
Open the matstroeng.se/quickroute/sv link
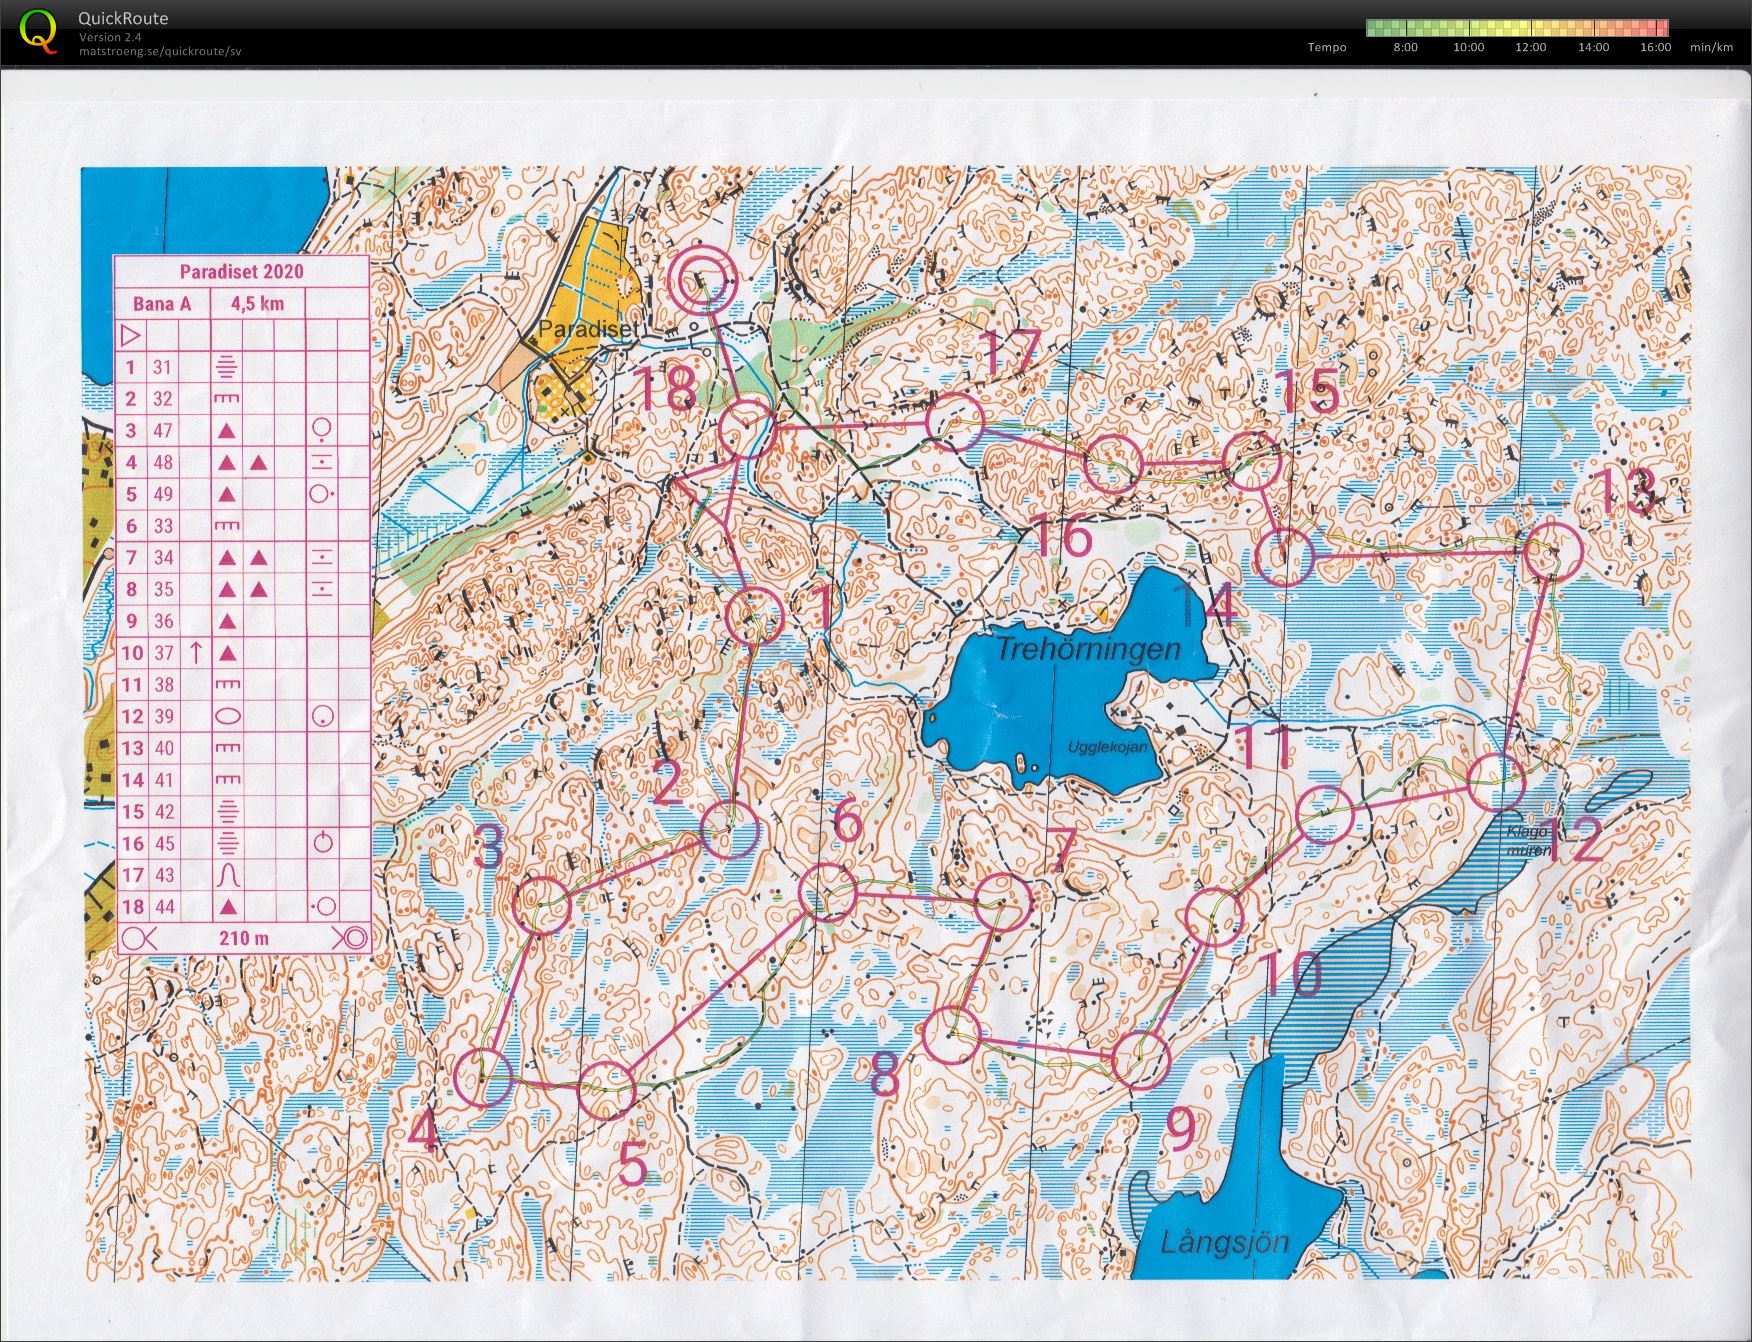pos(160,51)
